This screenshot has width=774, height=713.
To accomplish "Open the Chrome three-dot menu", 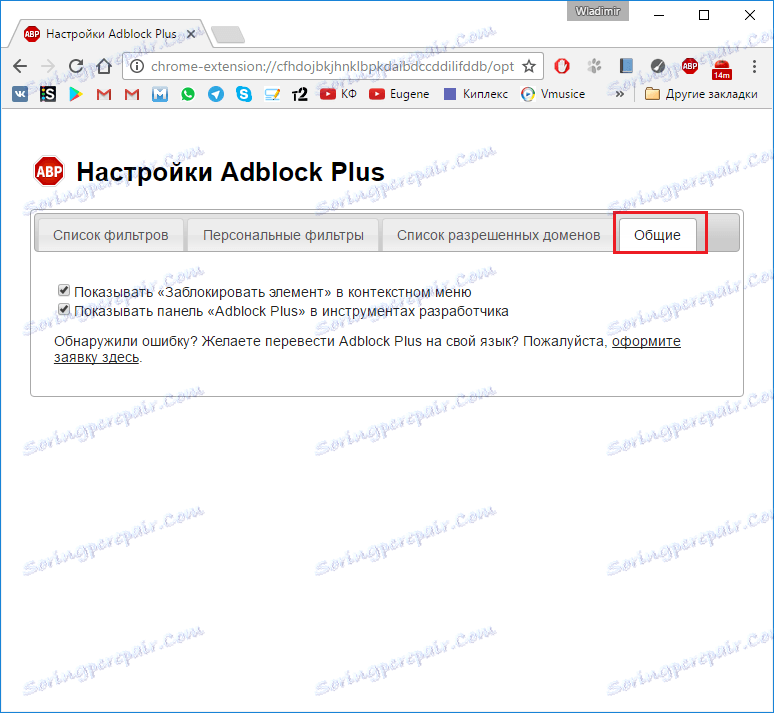I will (754, 66).
